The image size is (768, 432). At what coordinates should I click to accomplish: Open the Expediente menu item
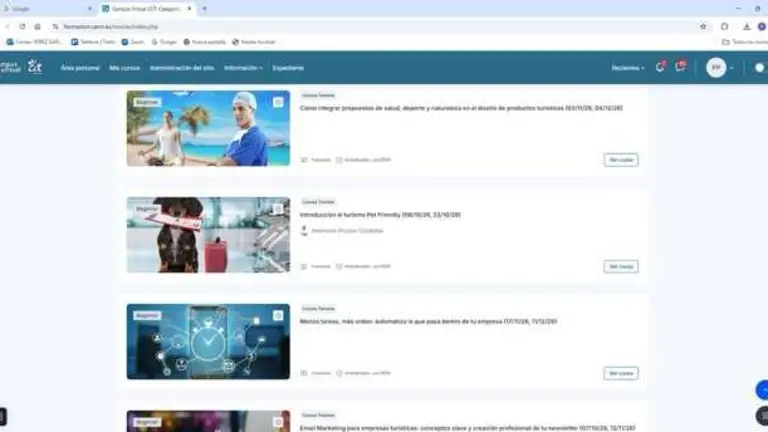(x=288, y=68)
